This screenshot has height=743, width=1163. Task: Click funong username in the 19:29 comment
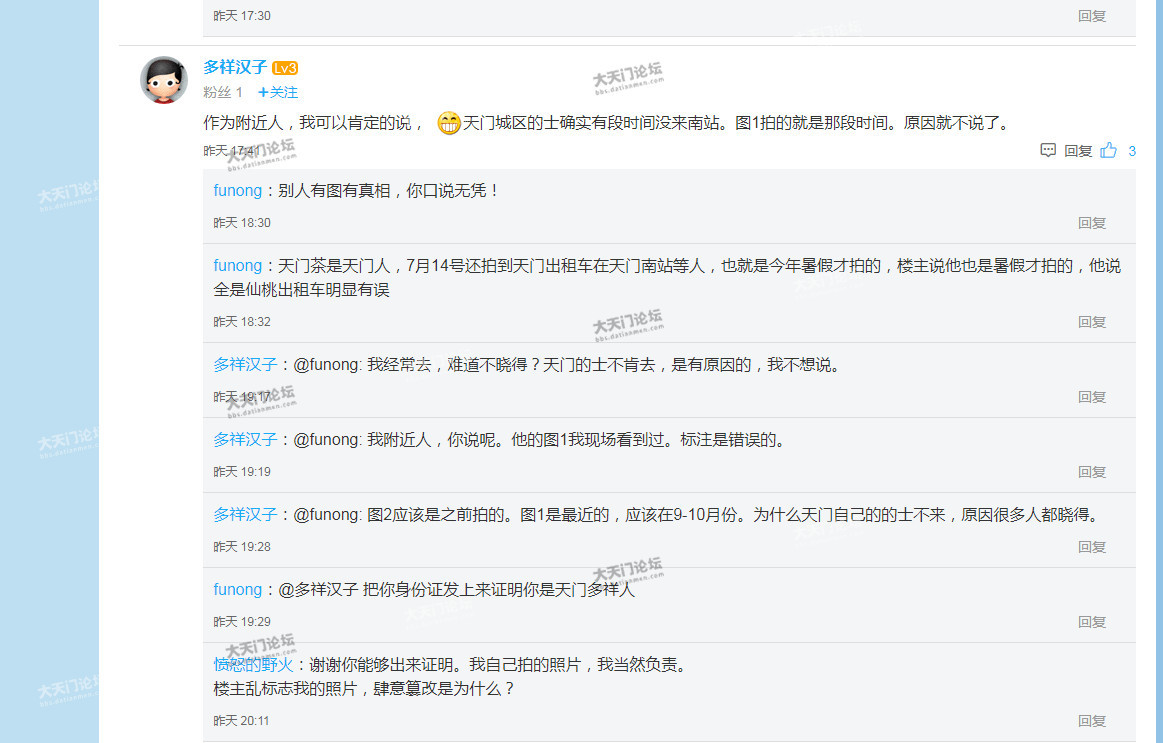click(237, 589)
